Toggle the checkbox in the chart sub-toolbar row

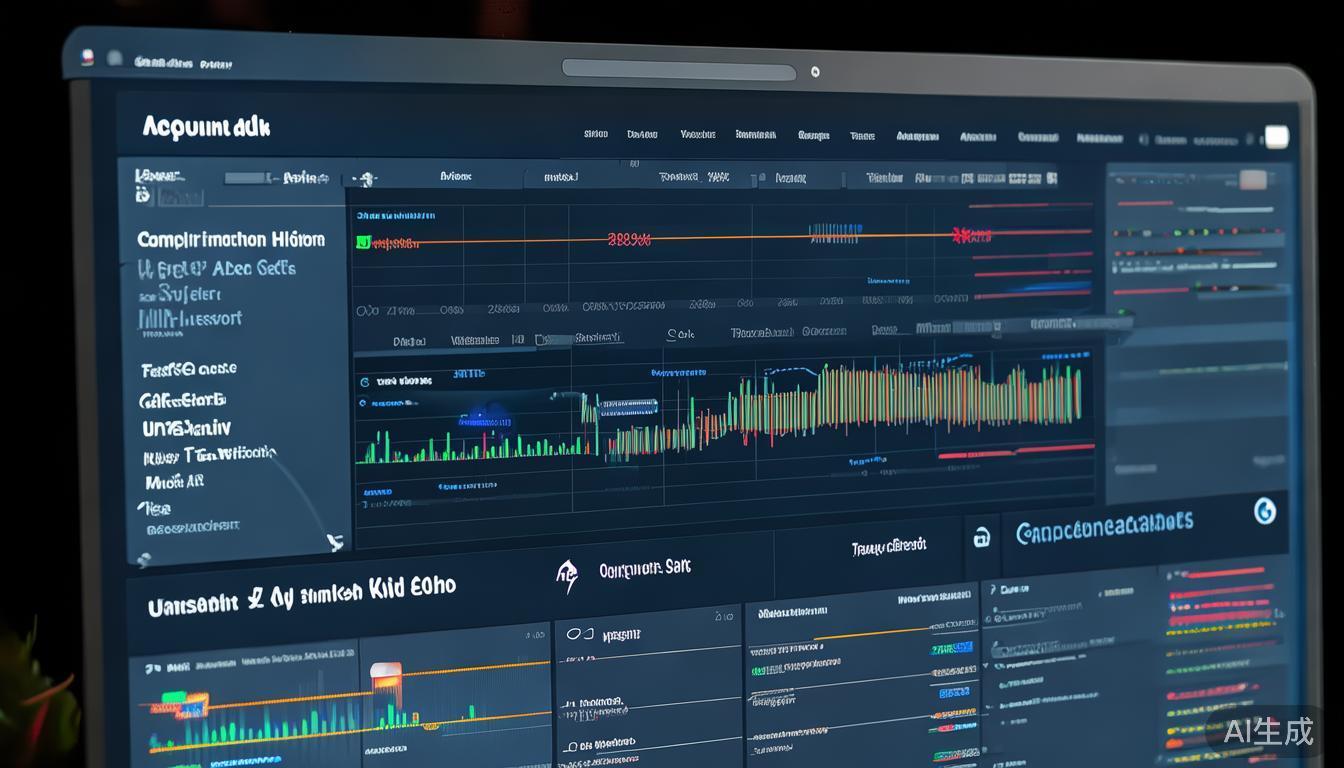point(541,340)
